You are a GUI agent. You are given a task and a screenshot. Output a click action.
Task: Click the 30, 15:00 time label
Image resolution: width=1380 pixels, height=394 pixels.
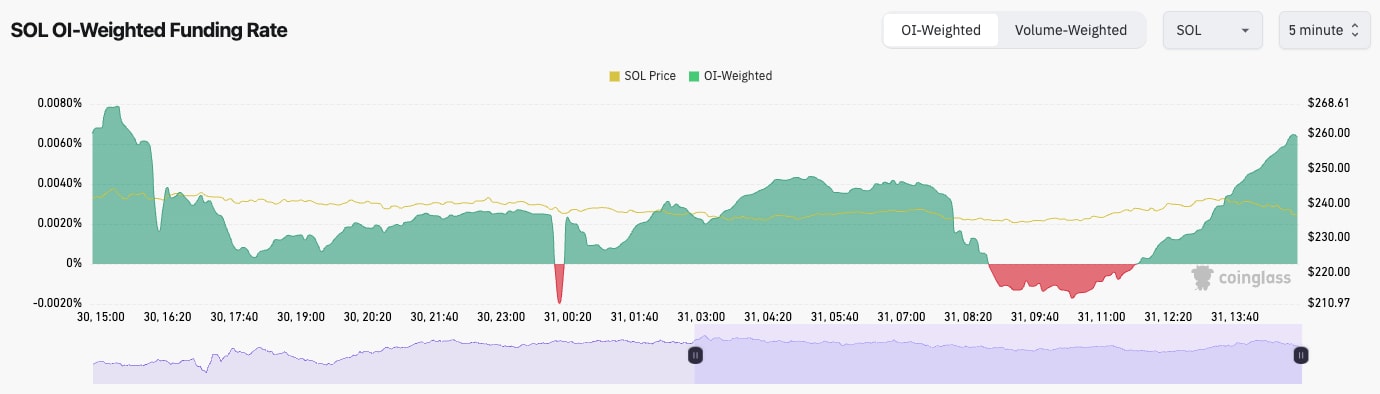pos(101,317)
